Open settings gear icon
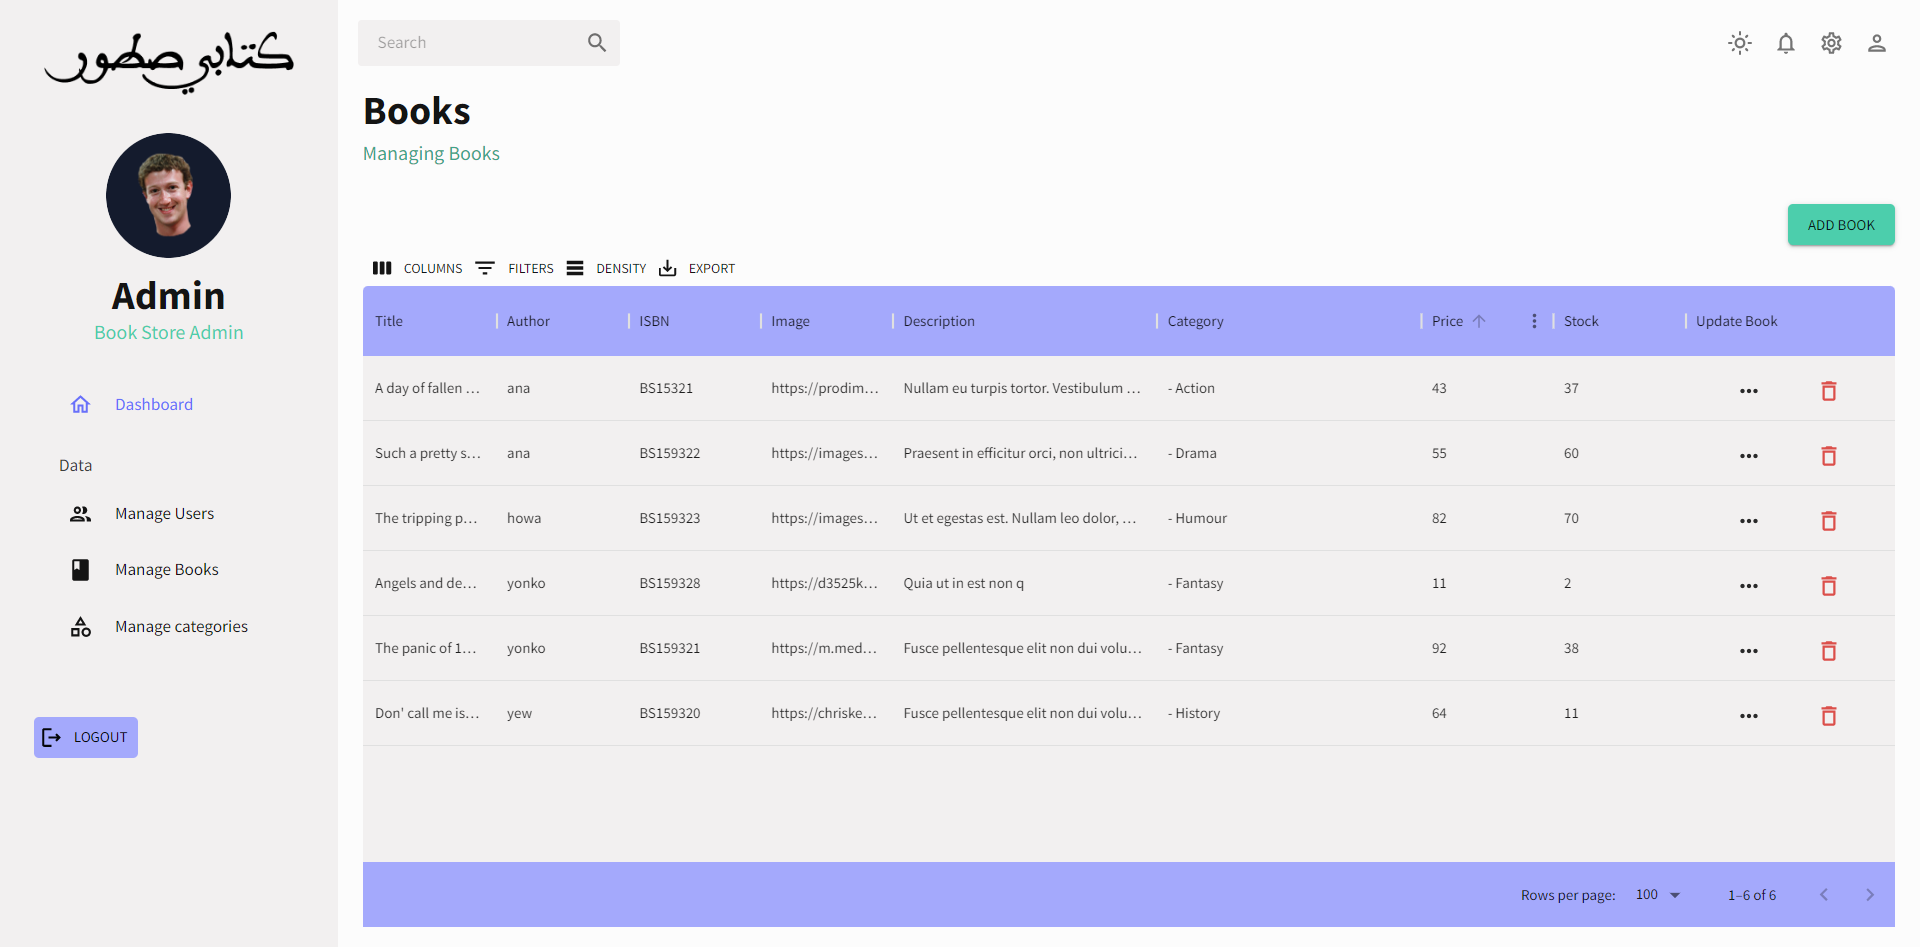The width and height of the screenshot is (1920, 947). pyautogui.click(x=1831, y=43)
